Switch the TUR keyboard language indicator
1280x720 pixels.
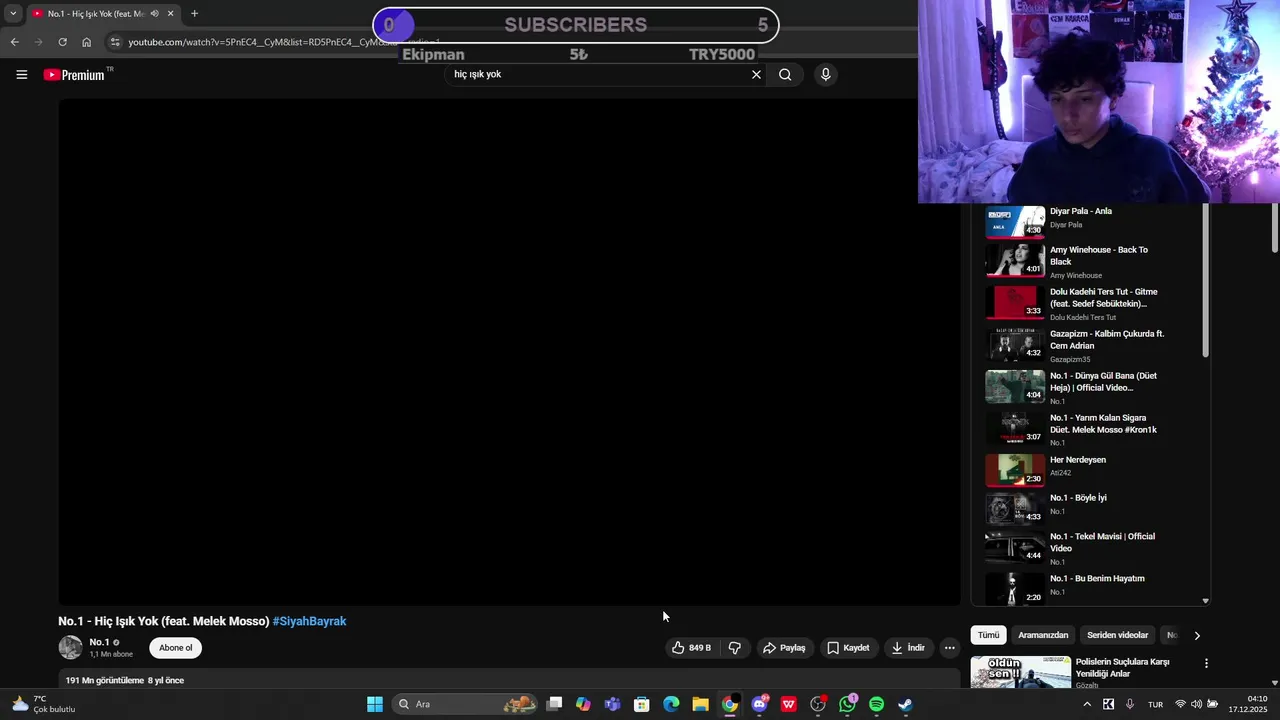(x=1155, y=704)
